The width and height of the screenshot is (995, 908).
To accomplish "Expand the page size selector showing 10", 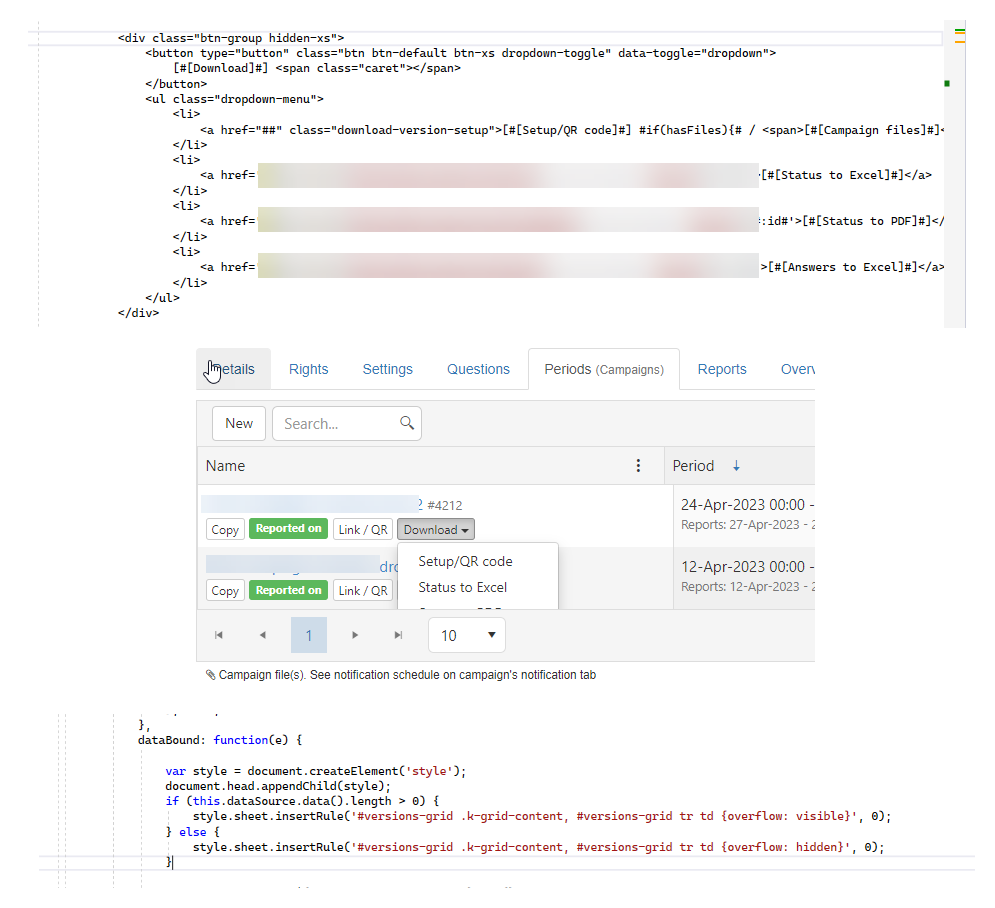I will click(466, 635).
